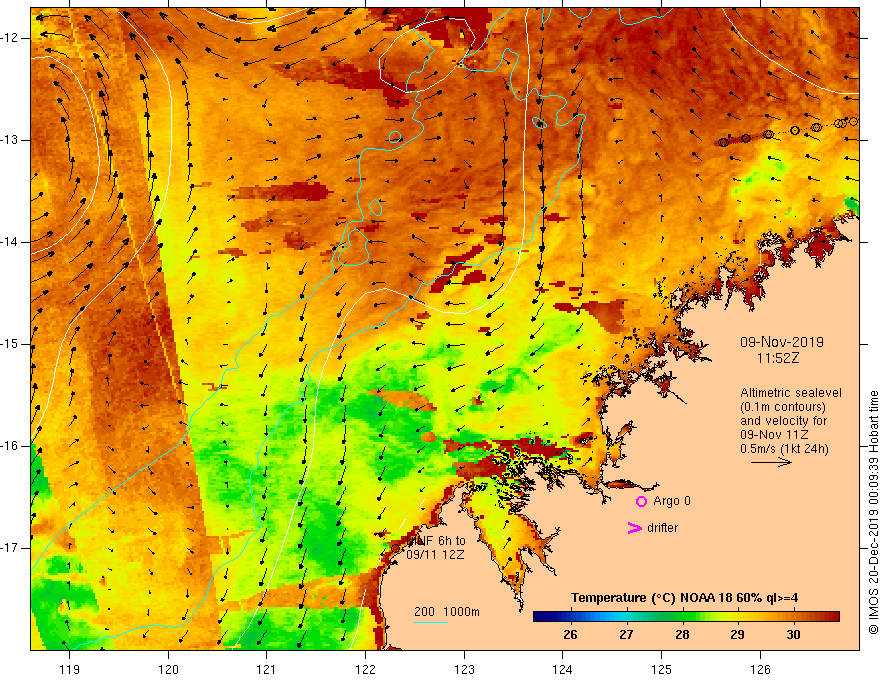Click the longitude 123 axis label
The width and height of the screenshot is (880, 680).
[464, 669]
